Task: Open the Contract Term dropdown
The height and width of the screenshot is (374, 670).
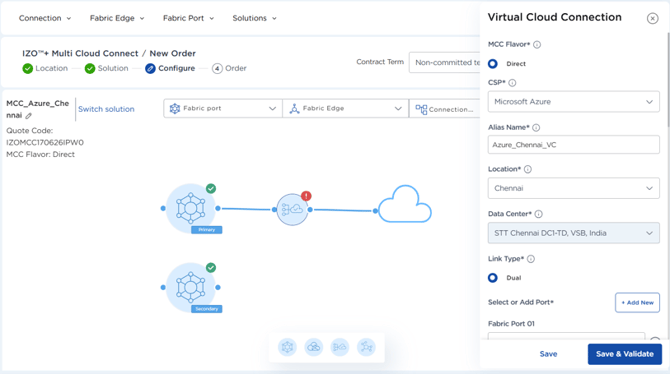Action: [x=444, y=62]
